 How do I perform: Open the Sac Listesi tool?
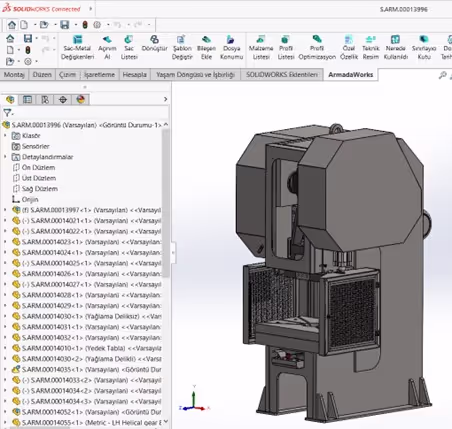(129, 48)
